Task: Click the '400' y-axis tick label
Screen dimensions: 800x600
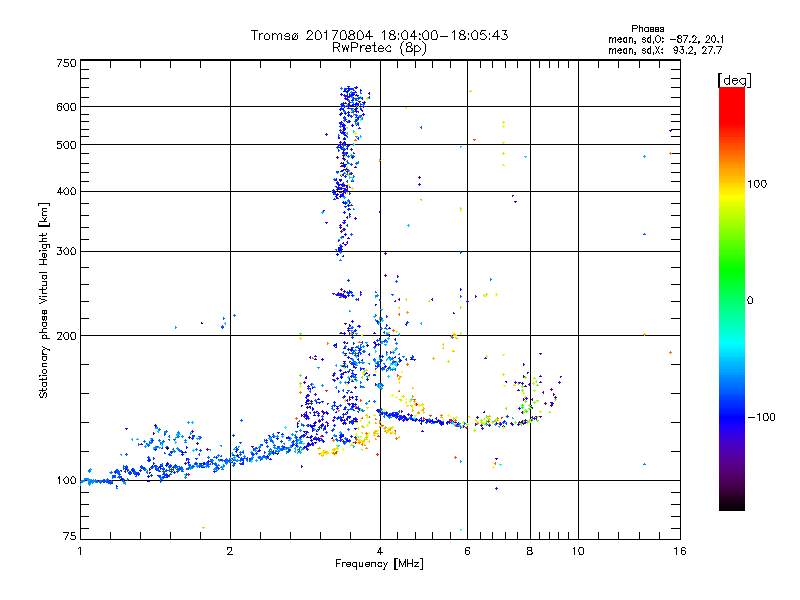Action: (x=66, y=192)
